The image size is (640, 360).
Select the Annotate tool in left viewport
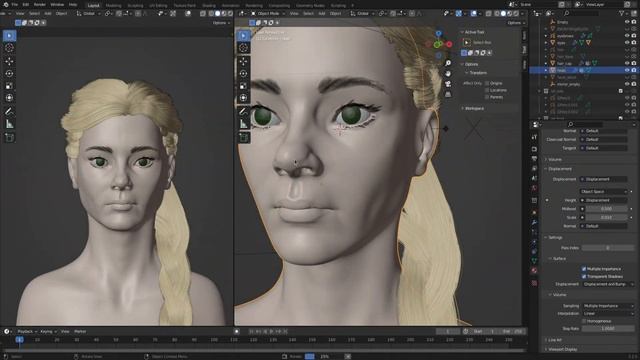click(x=9, y=111)
